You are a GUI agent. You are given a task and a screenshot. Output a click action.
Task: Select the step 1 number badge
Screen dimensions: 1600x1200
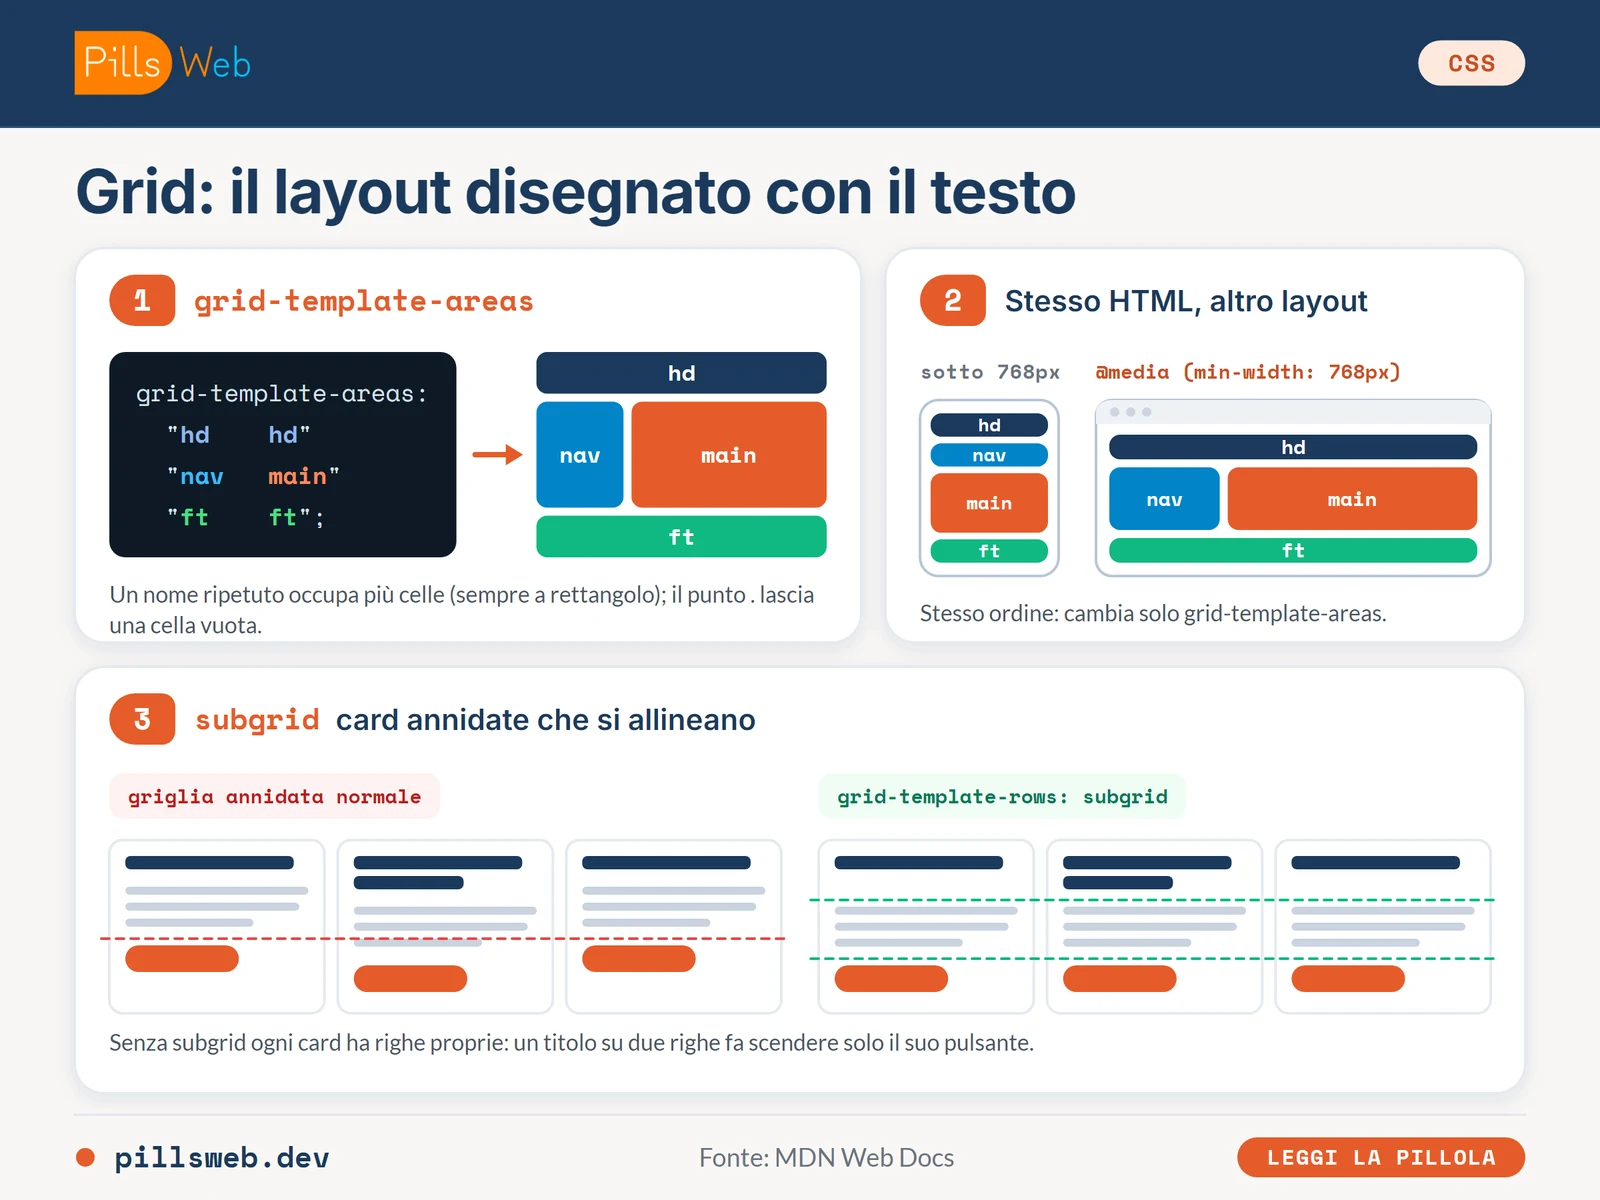pyautogui.click(x=142, y=300)
